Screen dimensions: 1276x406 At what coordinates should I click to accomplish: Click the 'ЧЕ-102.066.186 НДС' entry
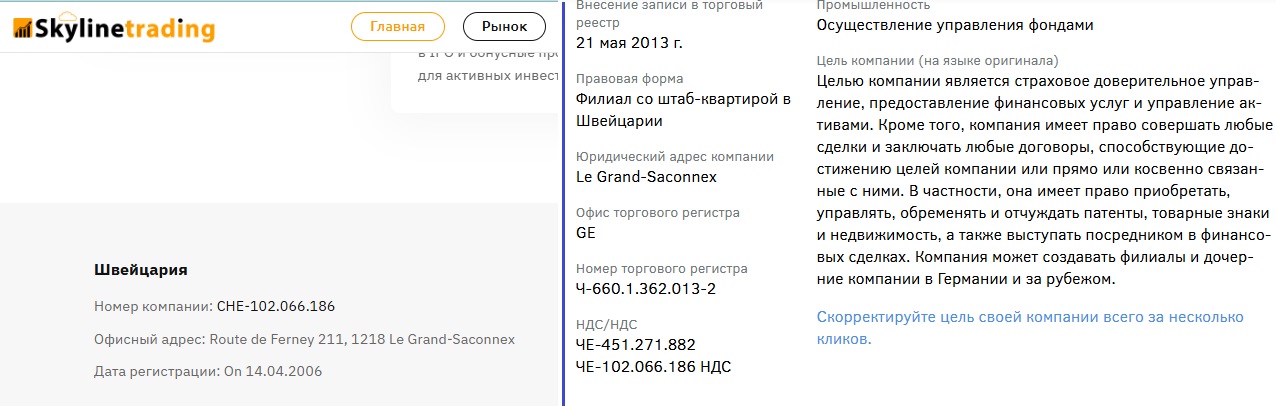point(653,366)
